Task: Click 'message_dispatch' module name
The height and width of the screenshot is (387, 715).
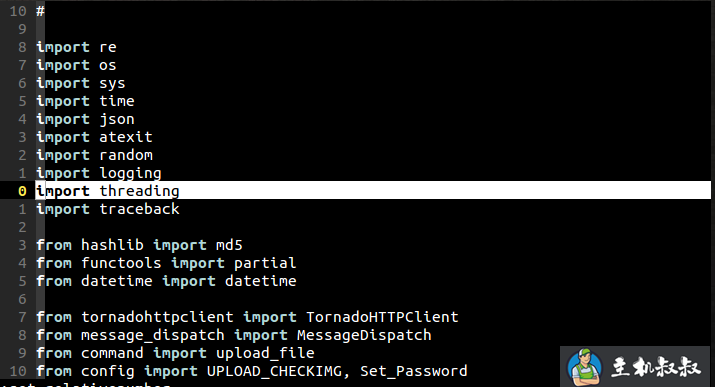Action: (x=153, y=335)
